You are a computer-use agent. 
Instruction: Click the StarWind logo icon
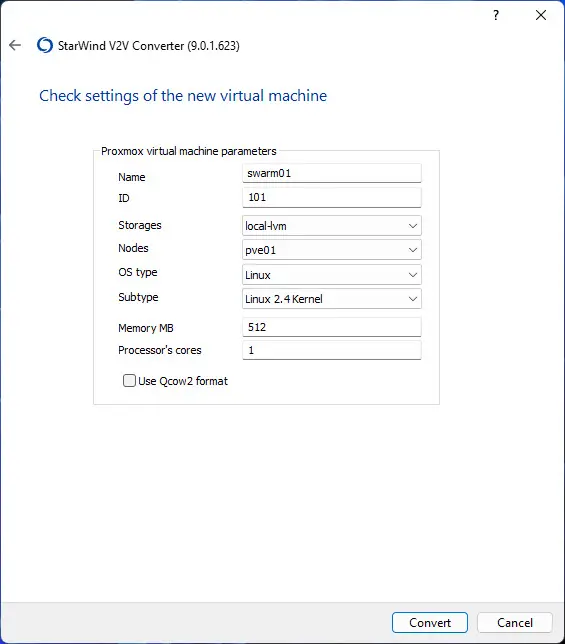point(45,45)
